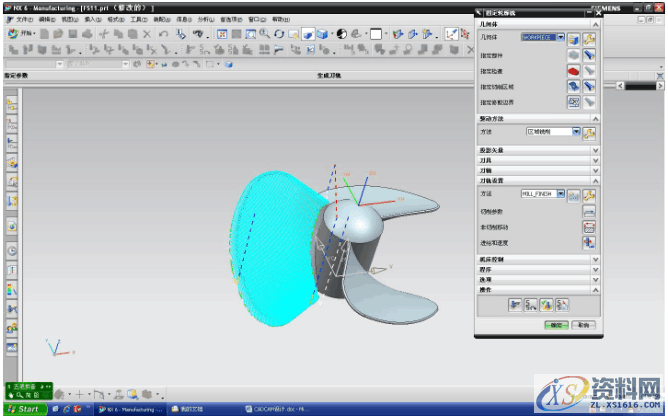Image resolution: width=668 pixels, height=418 pixels.
Task: Click the OK button in dialog
Action: 555,325
